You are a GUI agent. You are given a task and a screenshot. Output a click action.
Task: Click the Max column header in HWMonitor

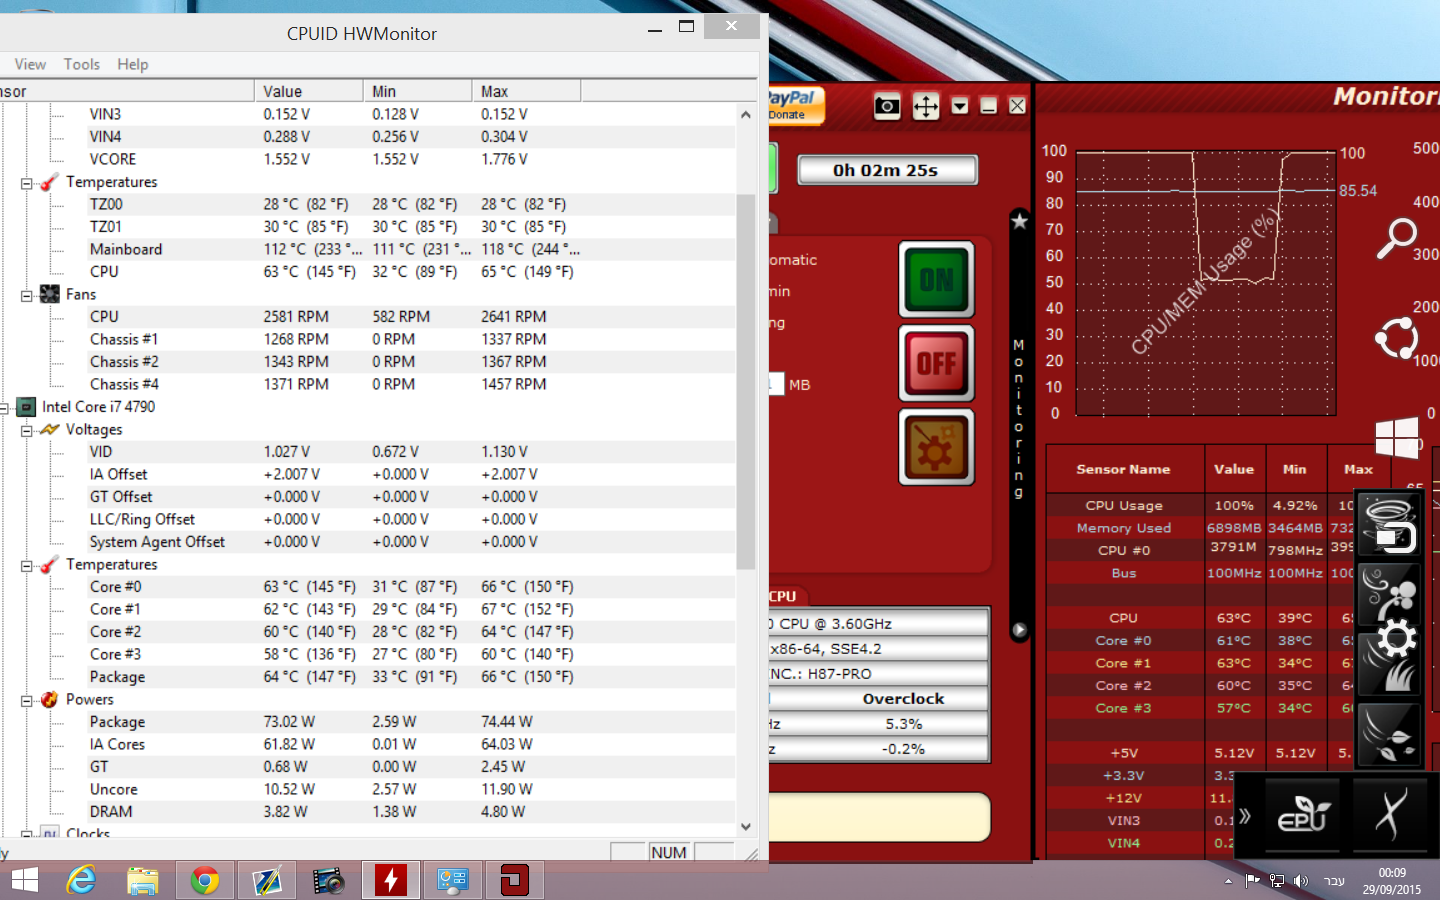pyautogui.click(x=526, y=91)
